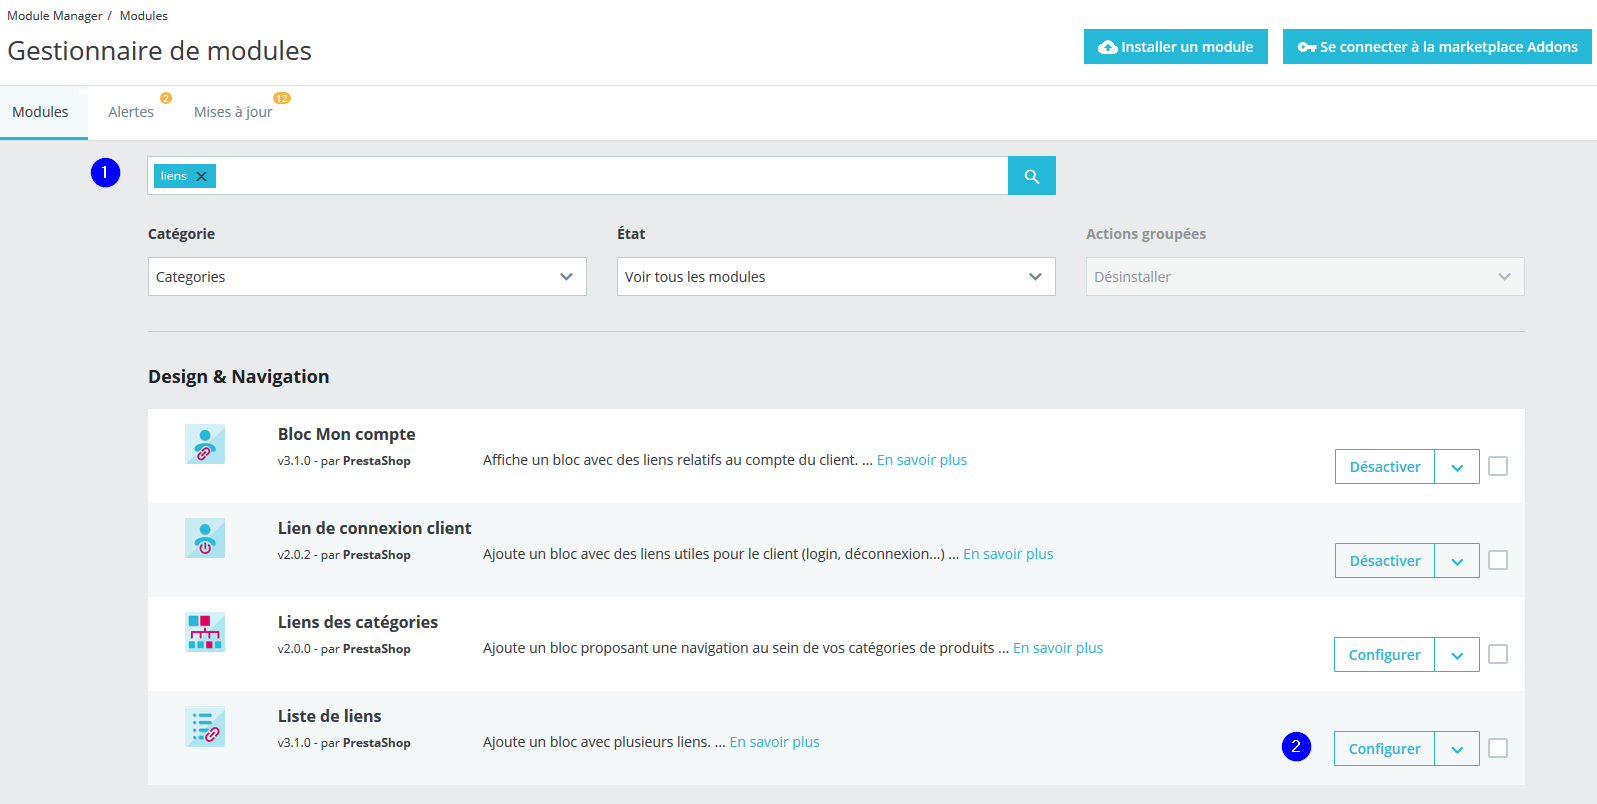
Task: Click Module Manager breadcrumb
Action: (x=55, y=16)
